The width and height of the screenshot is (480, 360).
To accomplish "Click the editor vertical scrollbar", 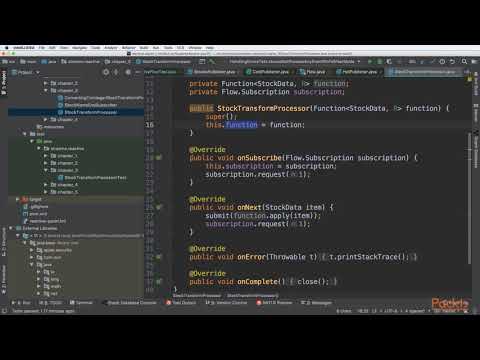I will click(469, 197).
